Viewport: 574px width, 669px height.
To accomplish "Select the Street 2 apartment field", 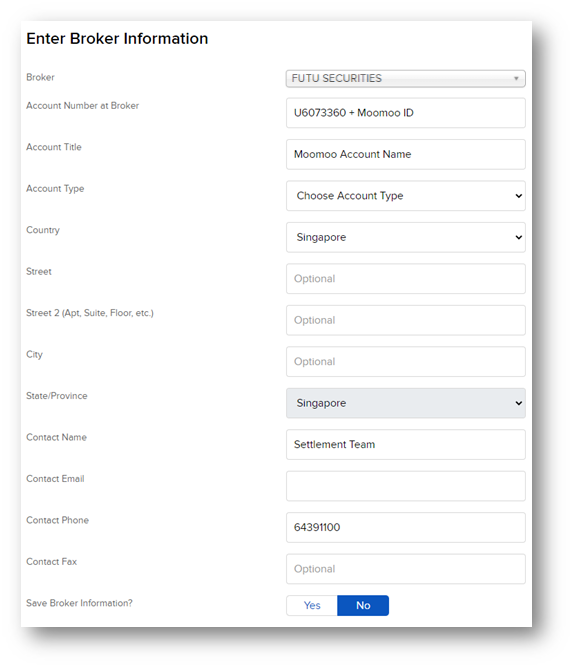I will coord(405,320).
